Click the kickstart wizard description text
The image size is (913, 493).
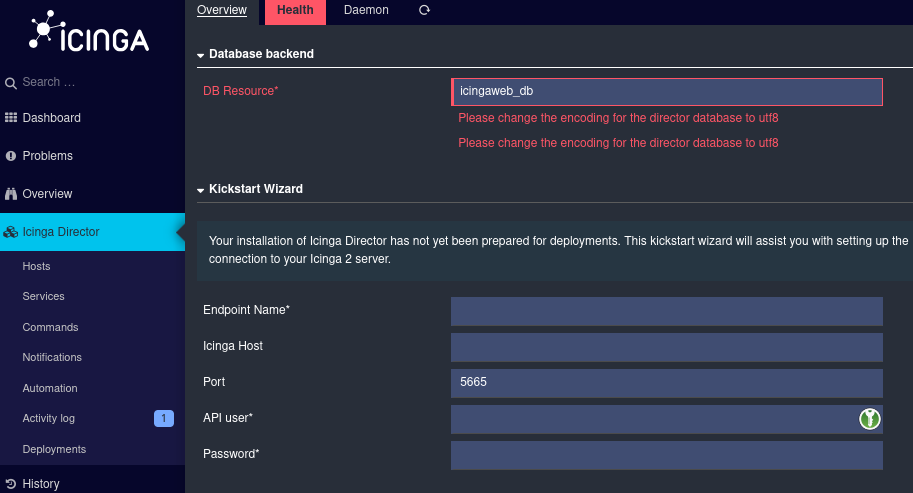point(558,250)
